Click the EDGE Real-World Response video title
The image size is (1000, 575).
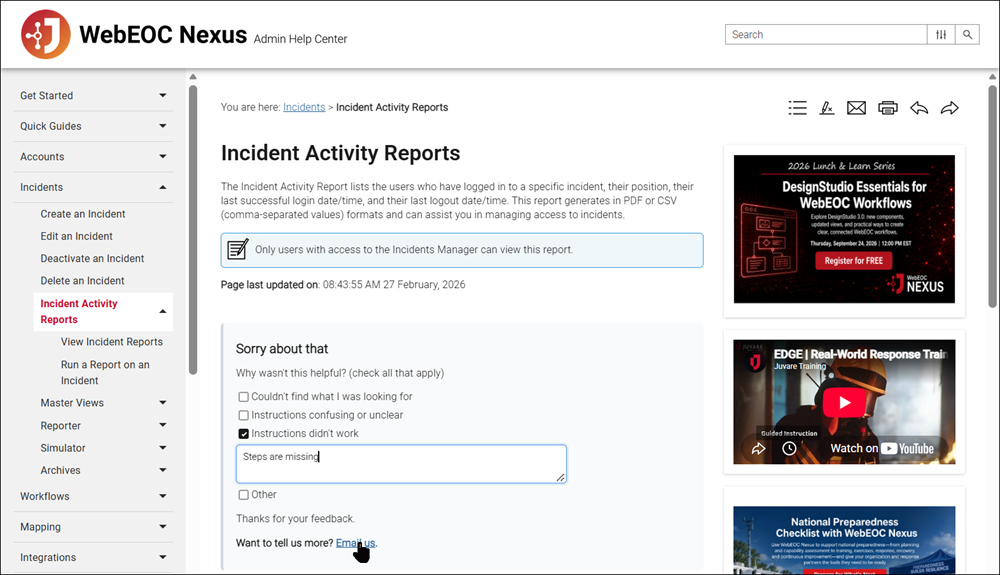[860, 354]
